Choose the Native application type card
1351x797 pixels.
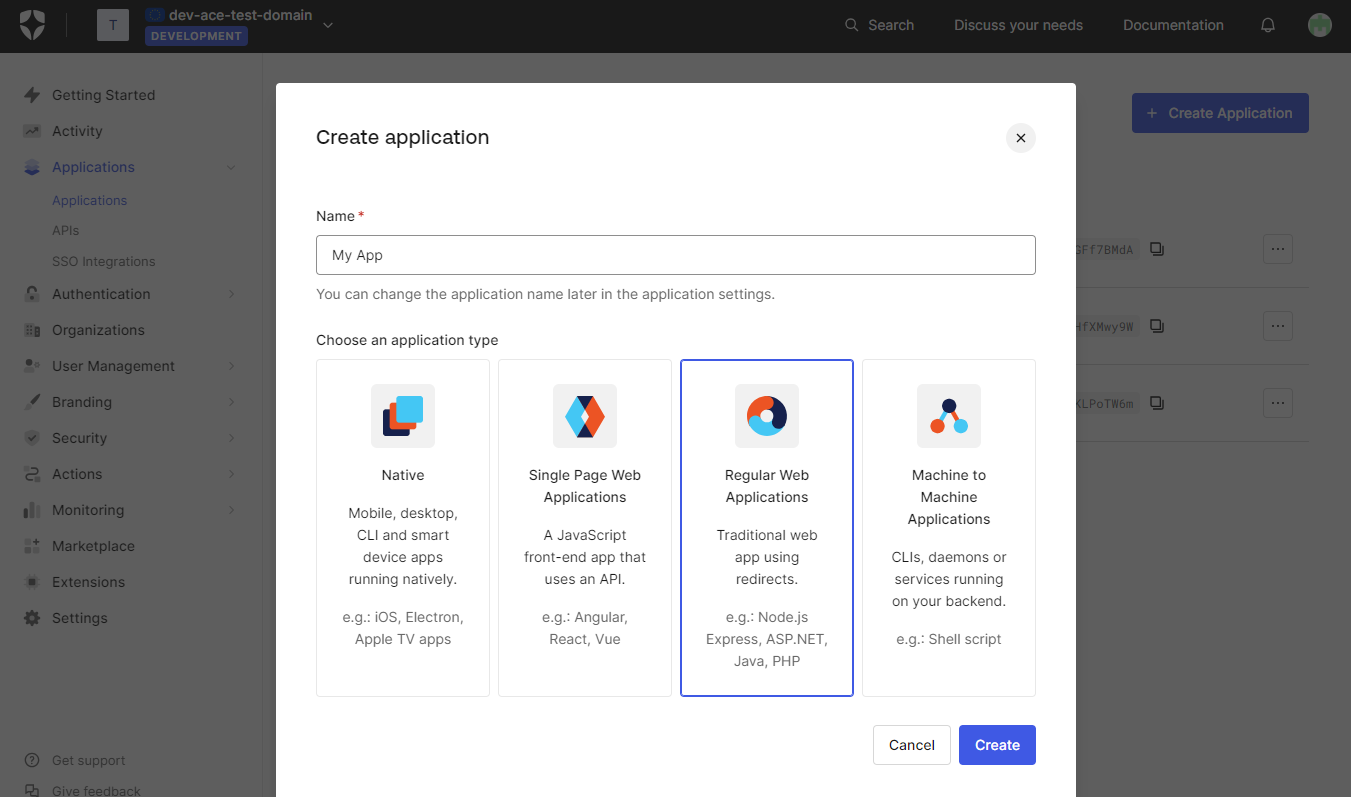click(x=402, y=528)
